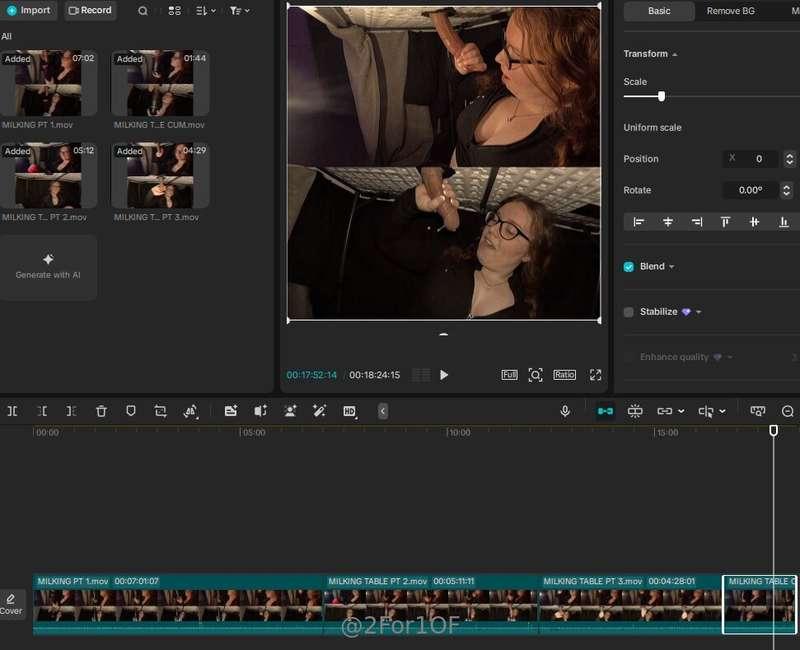Click the search icon in media panel
Viewport: 800px width, 650px height.
tap(143, 11)
